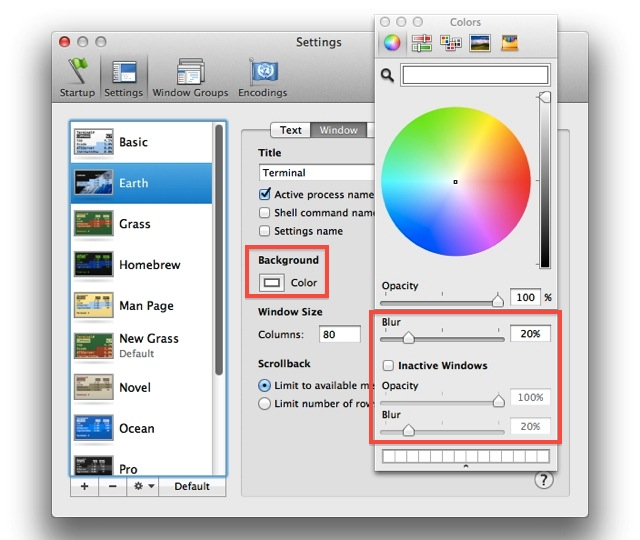Screen dimensions: 640x540
Task: Switch to the Text tab
Action: tap(290, 130)
